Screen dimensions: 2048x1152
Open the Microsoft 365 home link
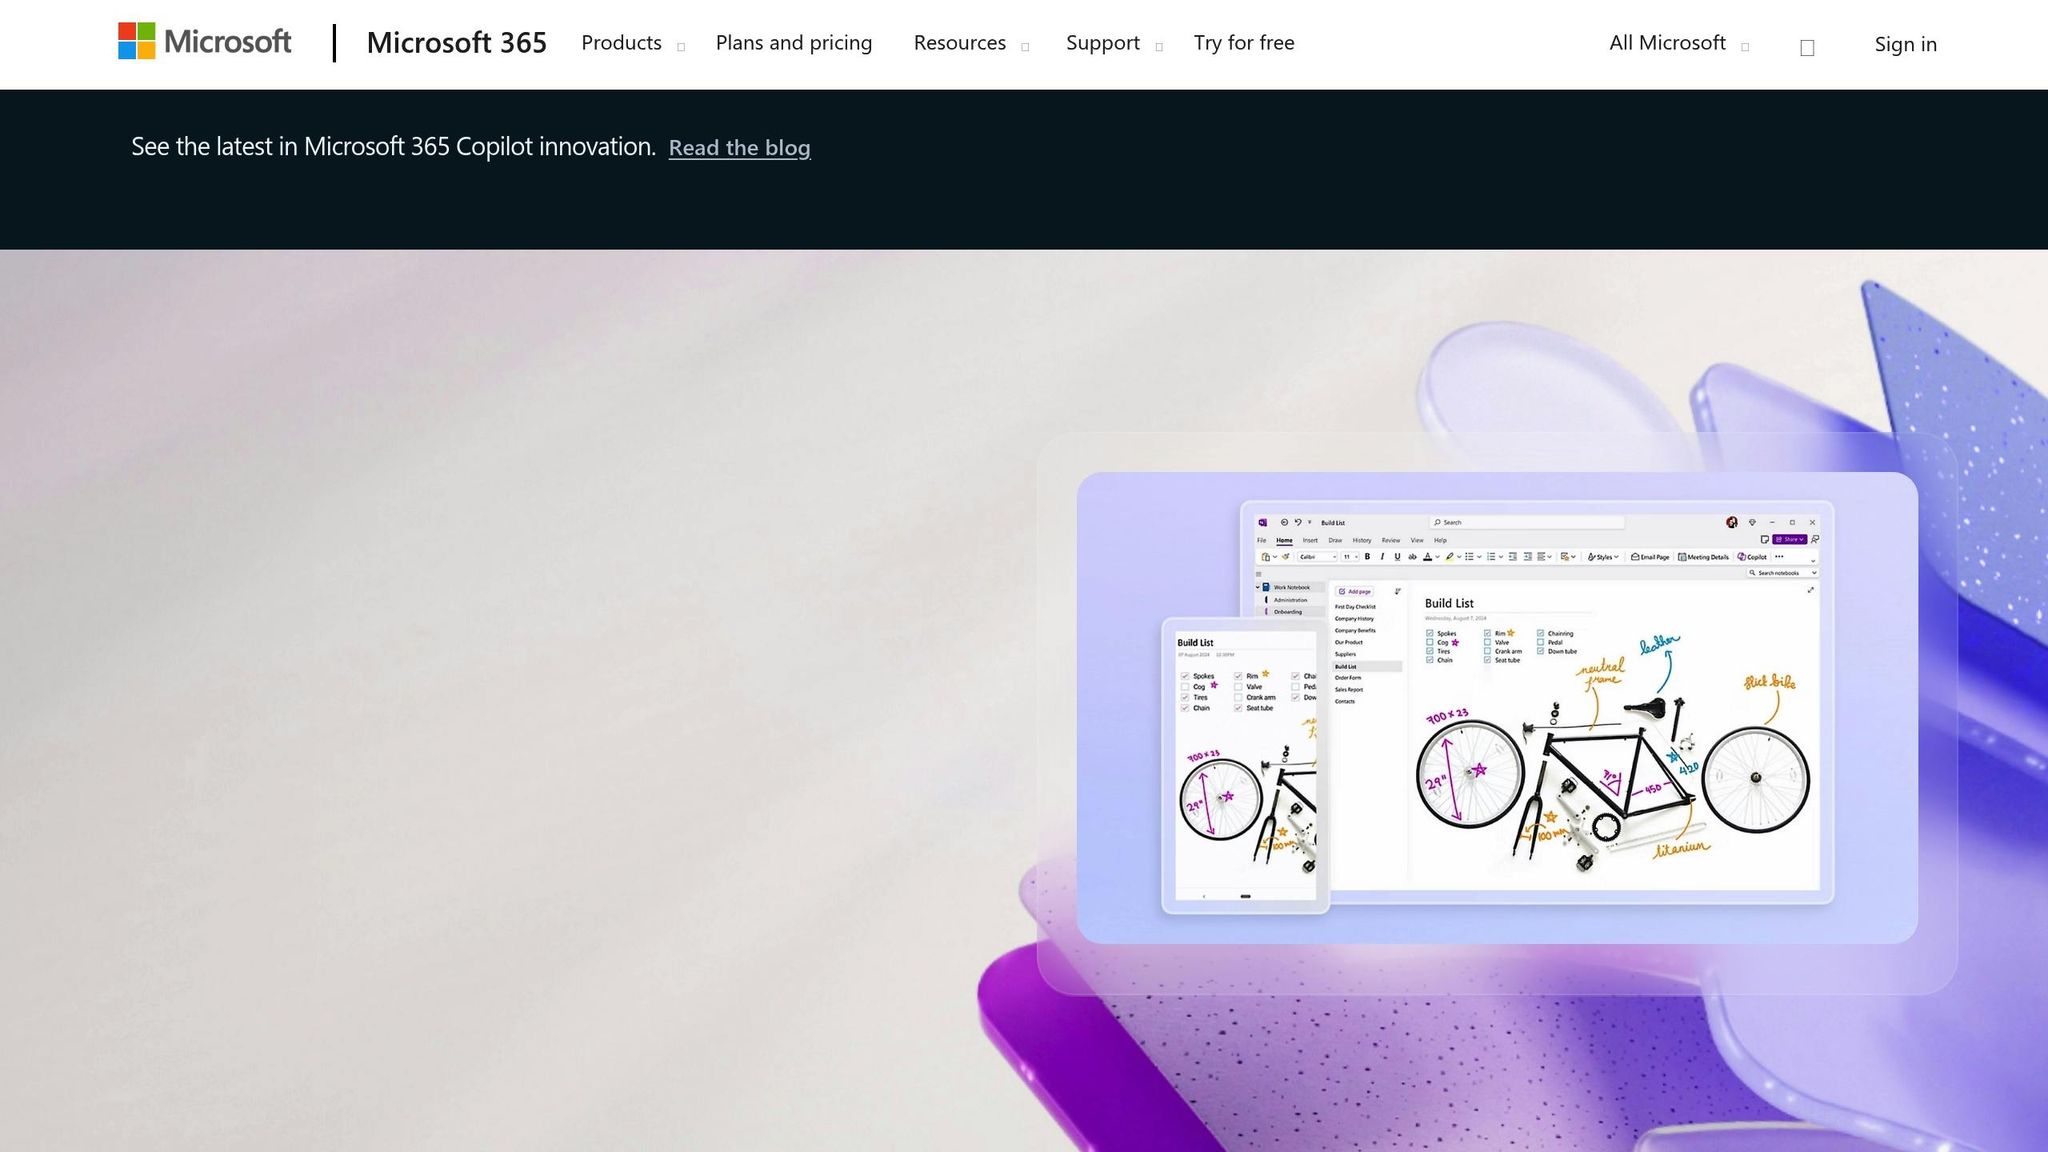[456, 43]
